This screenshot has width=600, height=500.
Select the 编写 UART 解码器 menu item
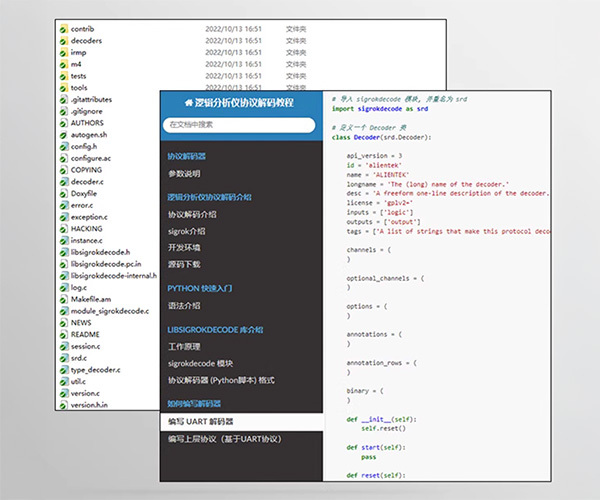tap(201, 422)
